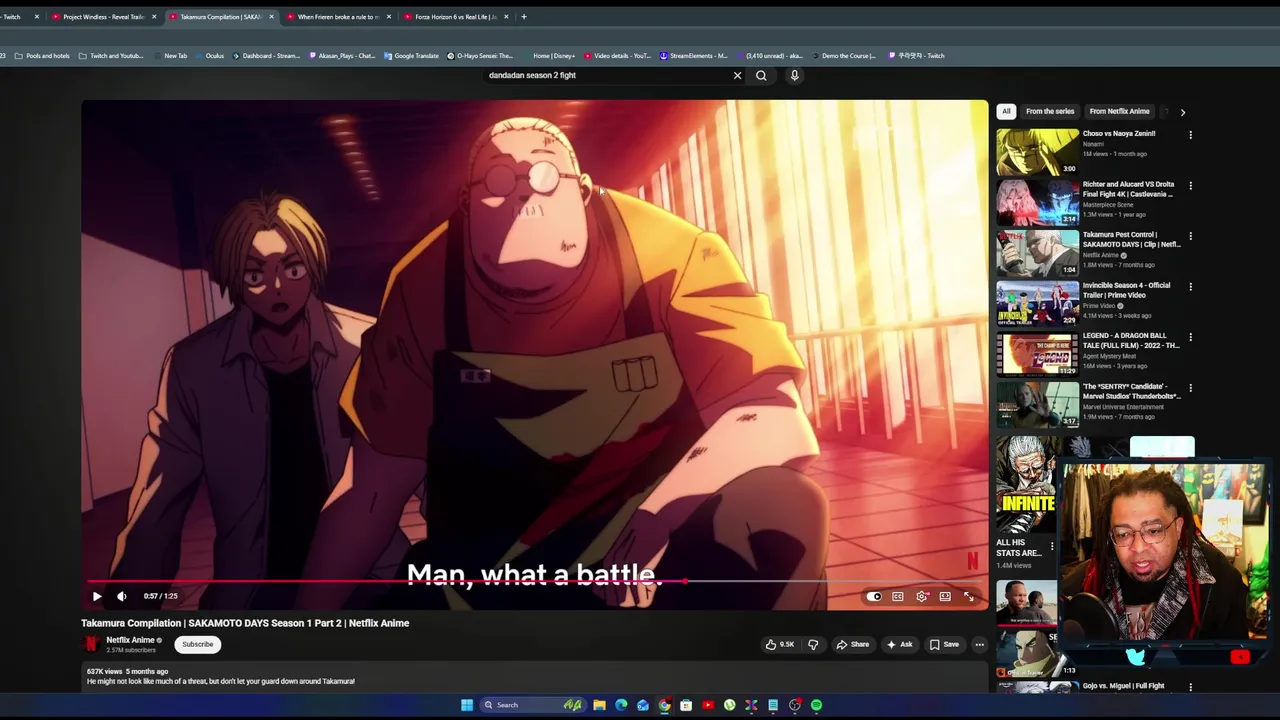Open the video player settings gear
The height and width of the screenshot is (720, 1280).
922,596
